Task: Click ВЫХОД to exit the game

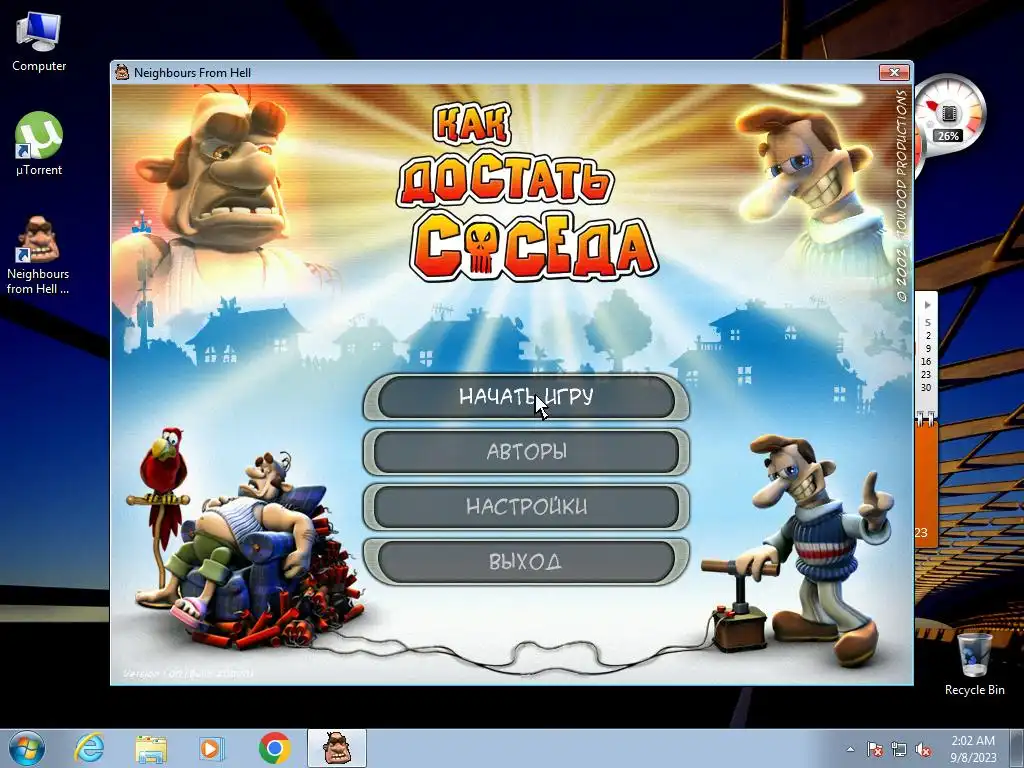Action: click(x=526, y=561)
